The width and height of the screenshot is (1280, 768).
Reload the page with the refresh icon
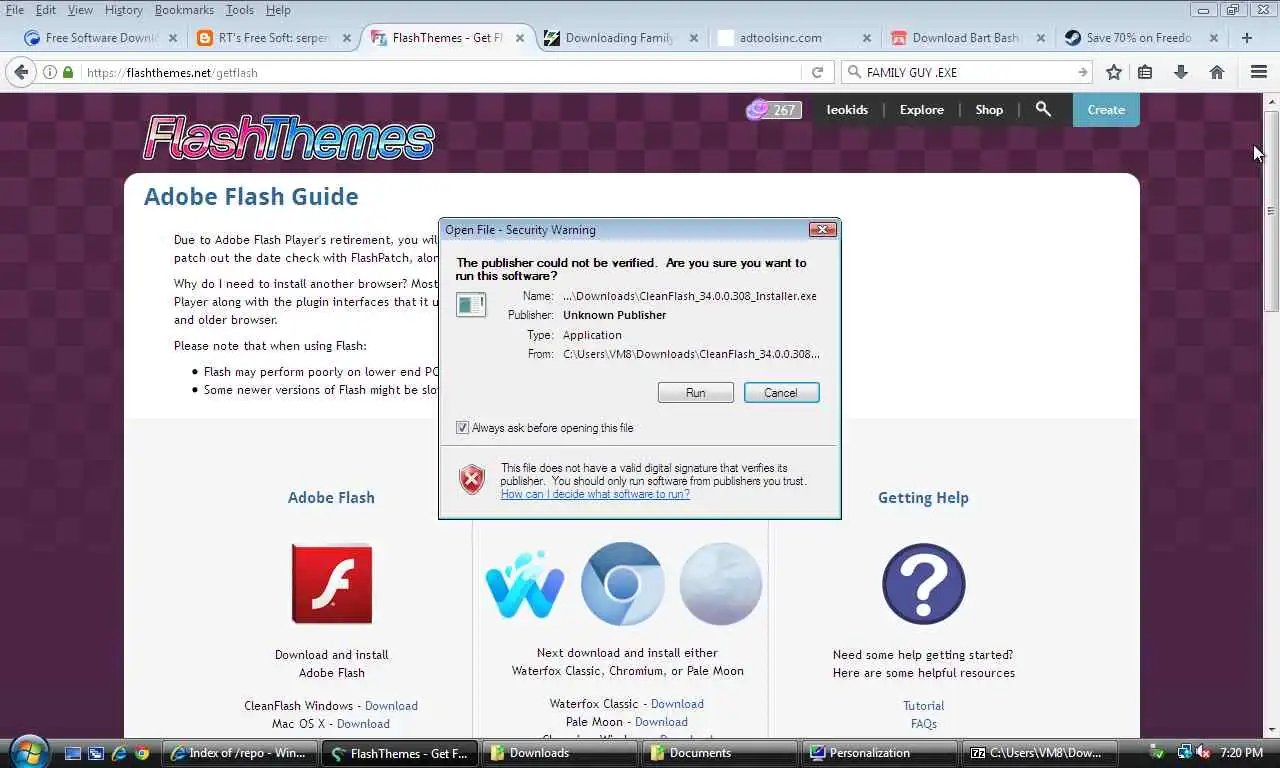[x=817, y=72]
